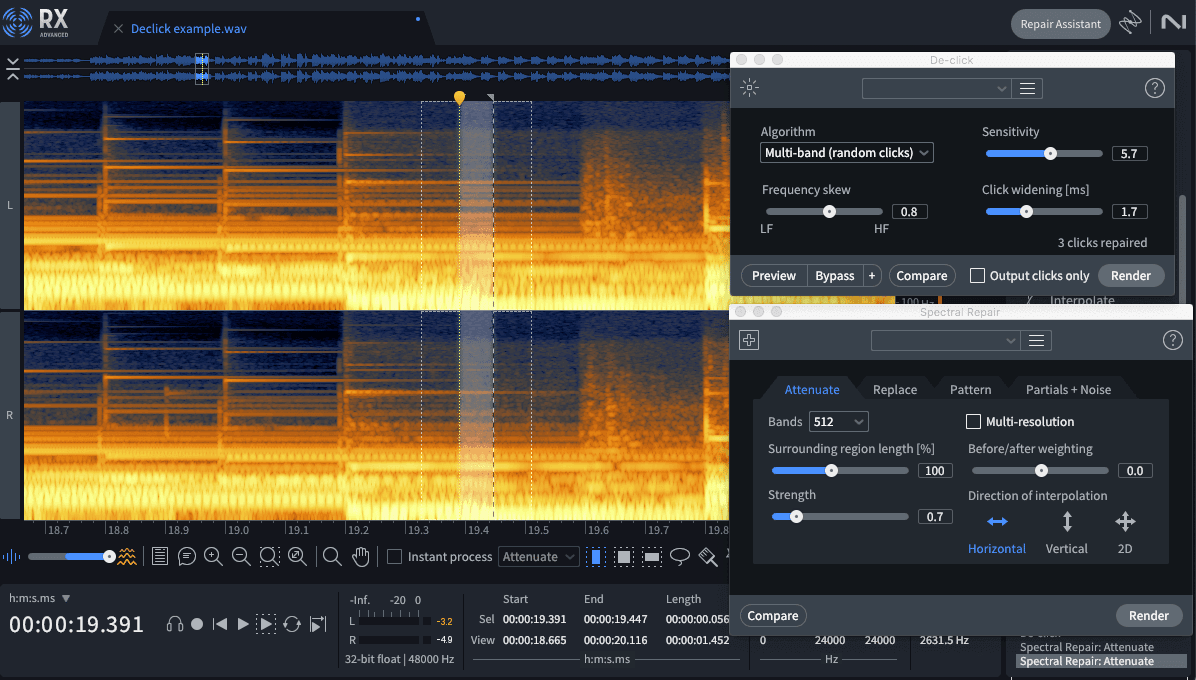Edit the Frequency skew value 0.8
This screenshot has width=1196, height=680.
tap(909, 211)
